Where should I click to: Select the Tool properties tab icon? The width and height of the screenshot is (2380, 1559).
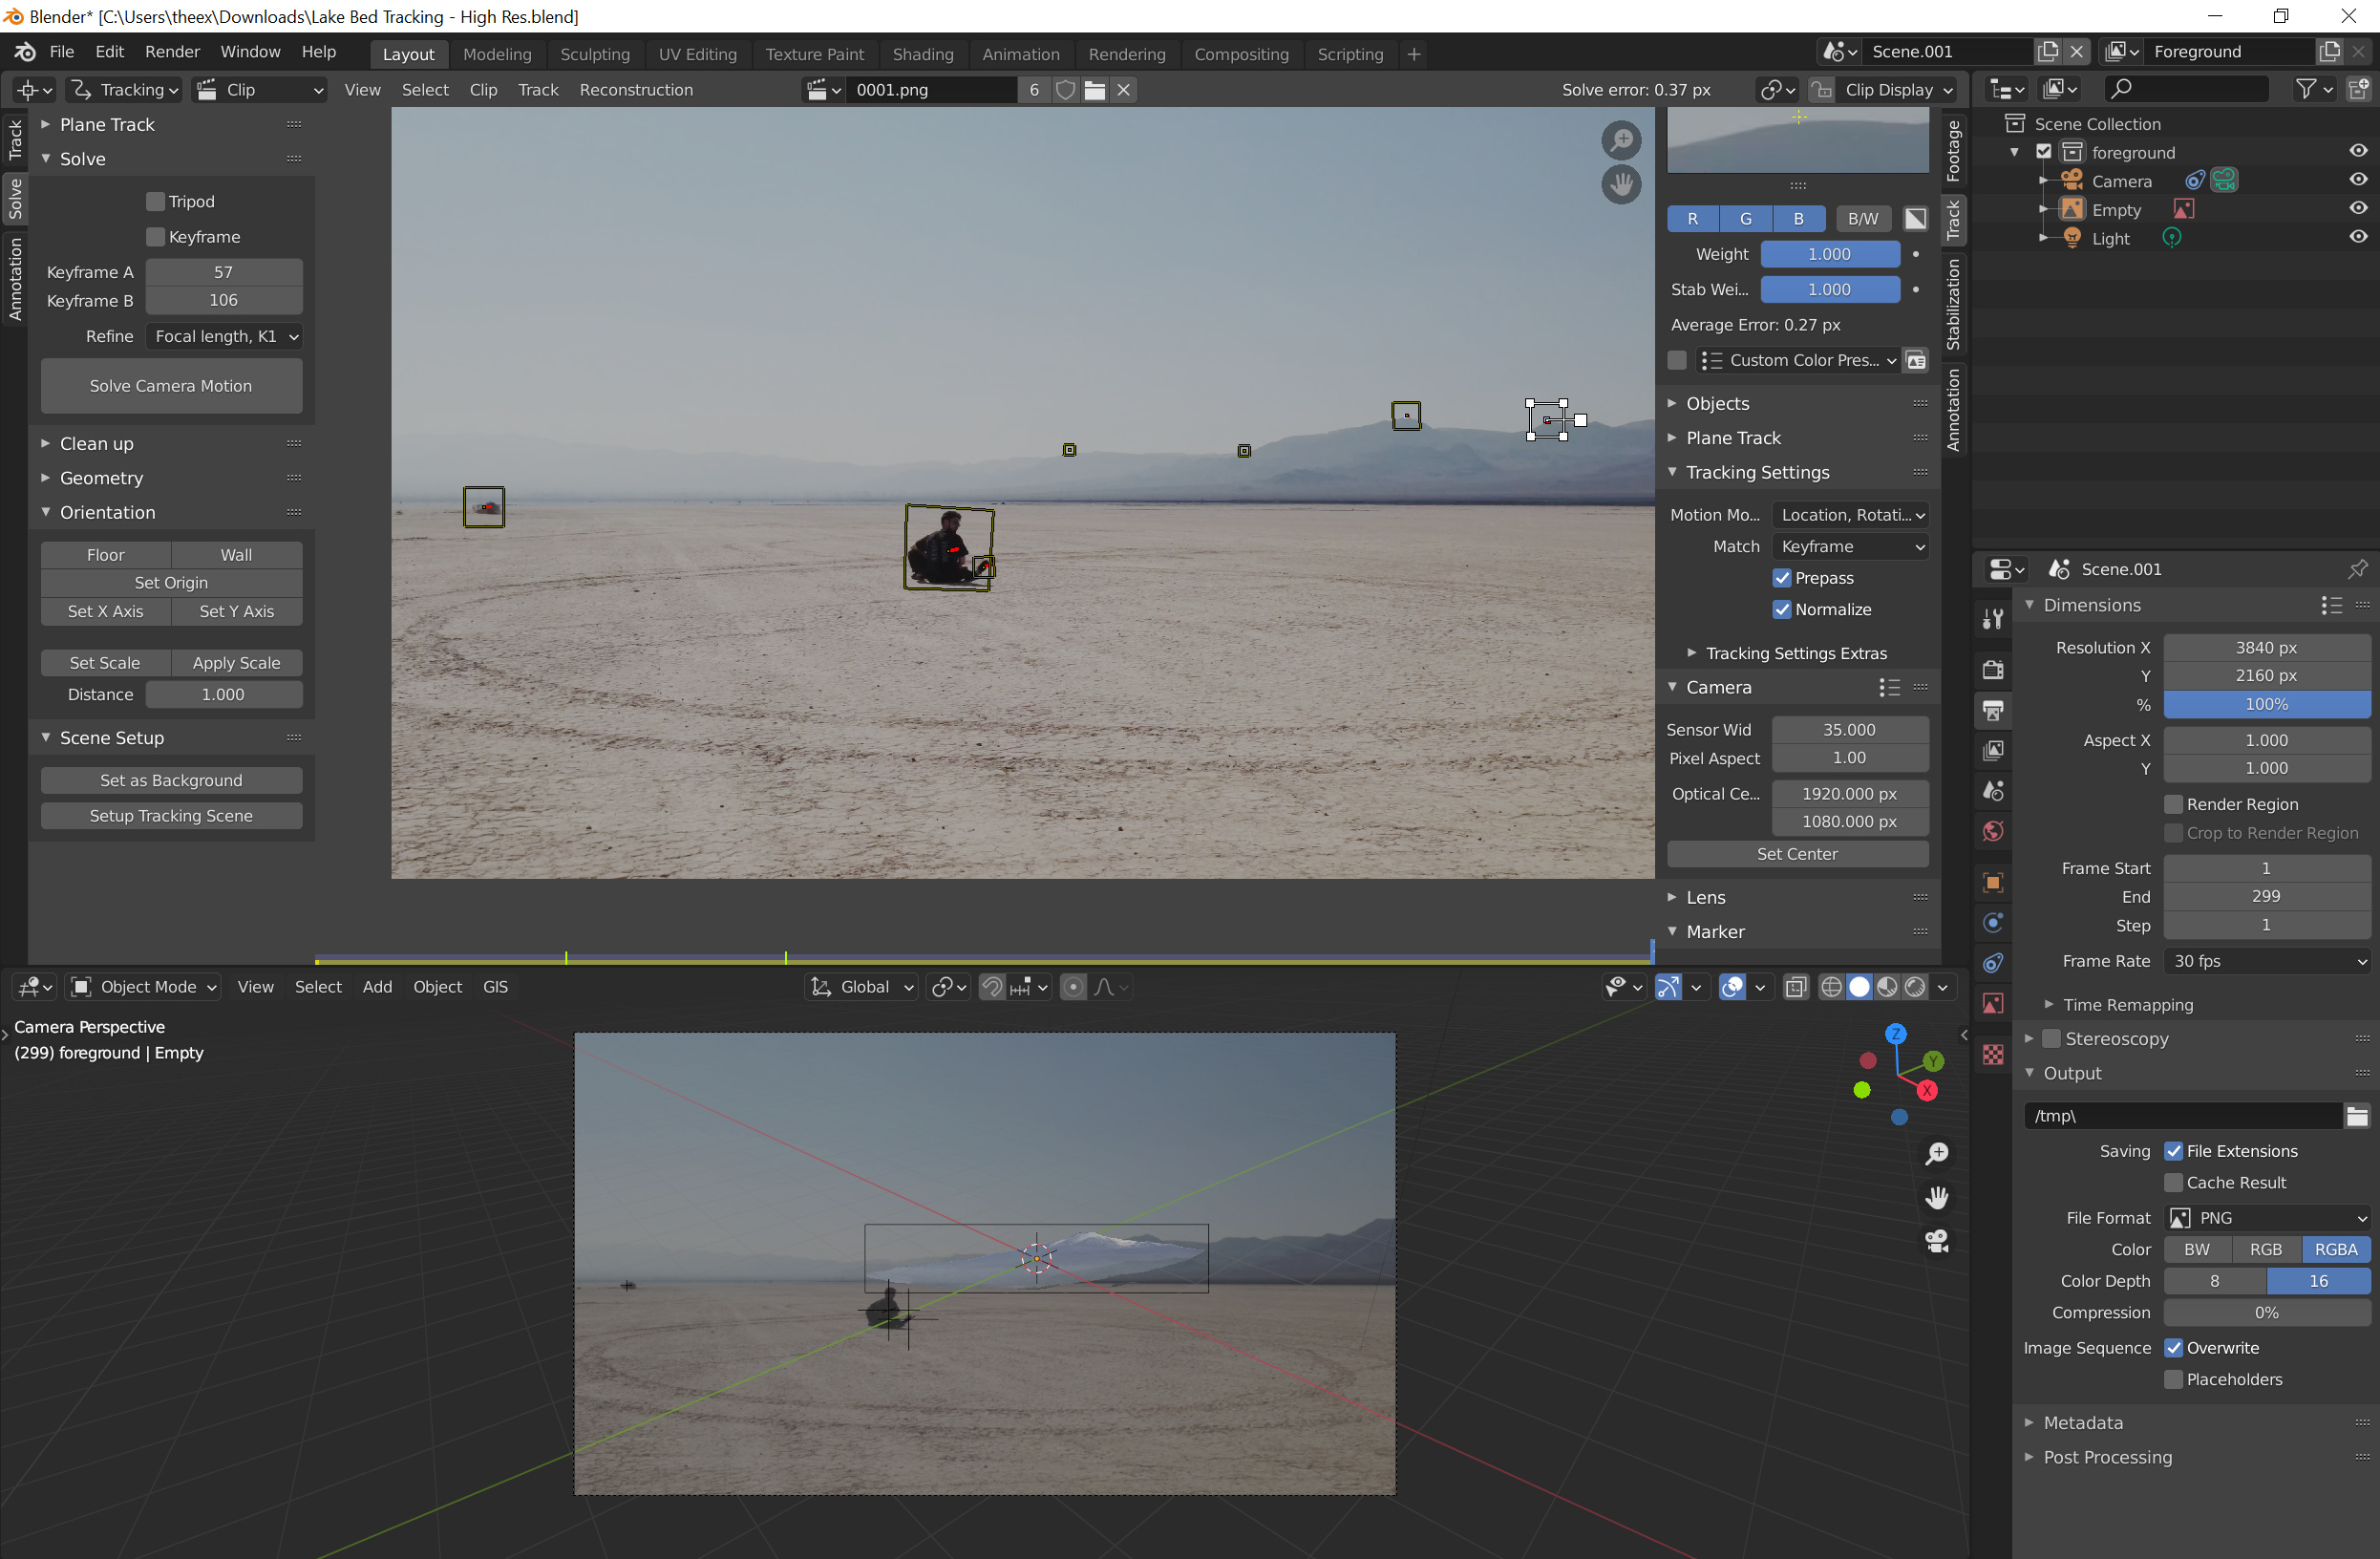(x=1993, y=619)
